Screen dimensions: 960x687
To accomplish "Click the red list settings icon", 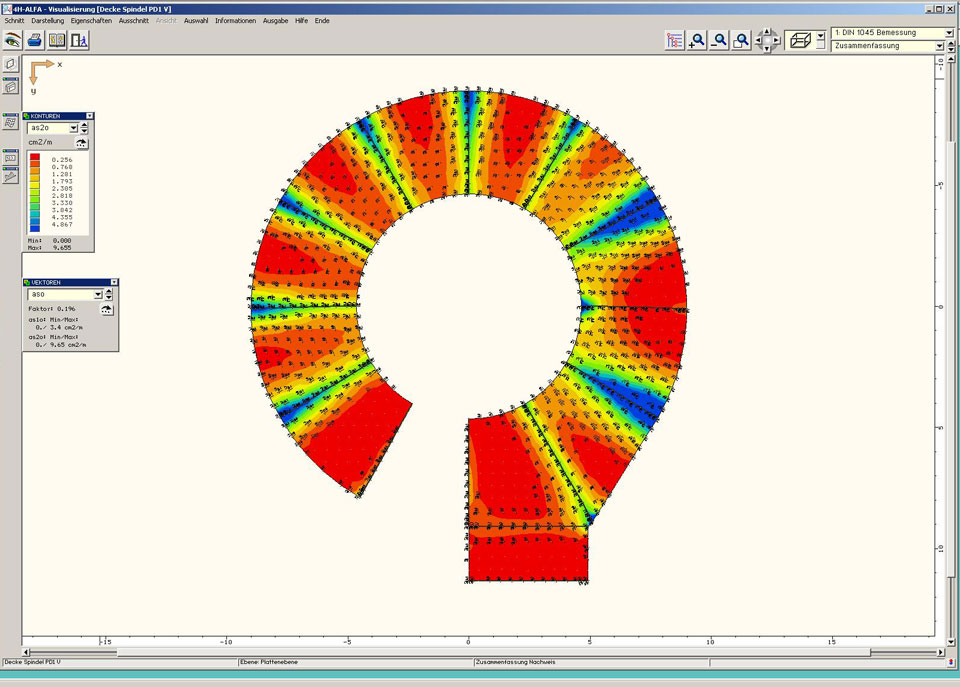I will point(675,40).
